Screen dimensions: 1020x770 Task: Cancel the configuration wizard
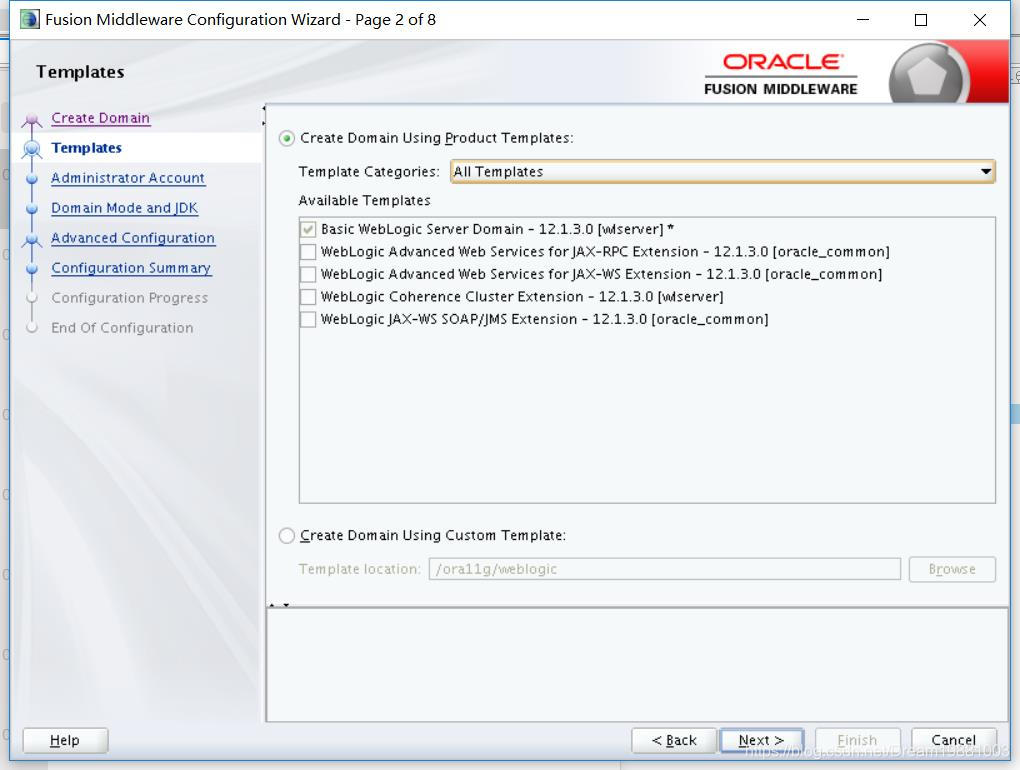(x=954, y=740)
